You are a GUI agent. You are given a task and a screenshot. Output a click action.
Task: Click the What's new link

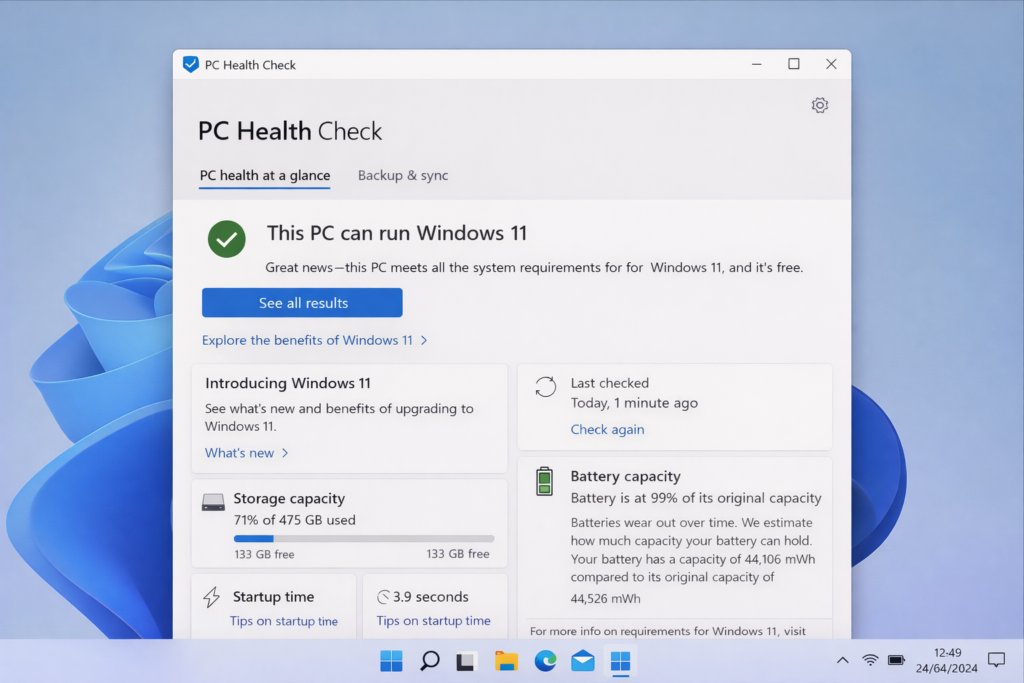[x=238, y=453]
